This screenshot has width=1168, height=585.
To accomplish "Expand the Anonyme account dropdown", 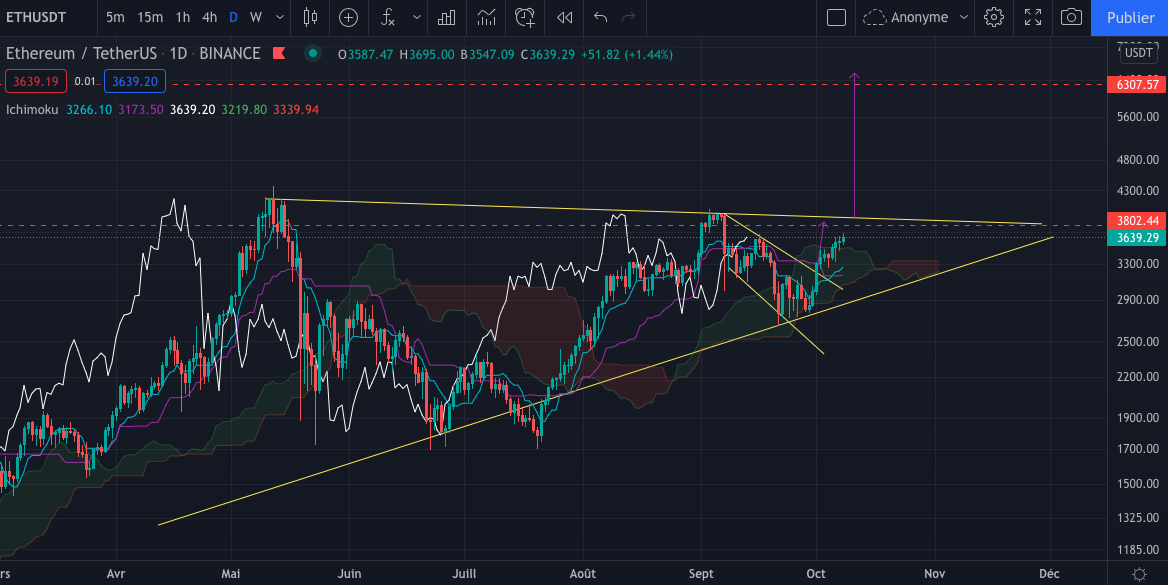I will pyautogui.click(x=964, y=17).
